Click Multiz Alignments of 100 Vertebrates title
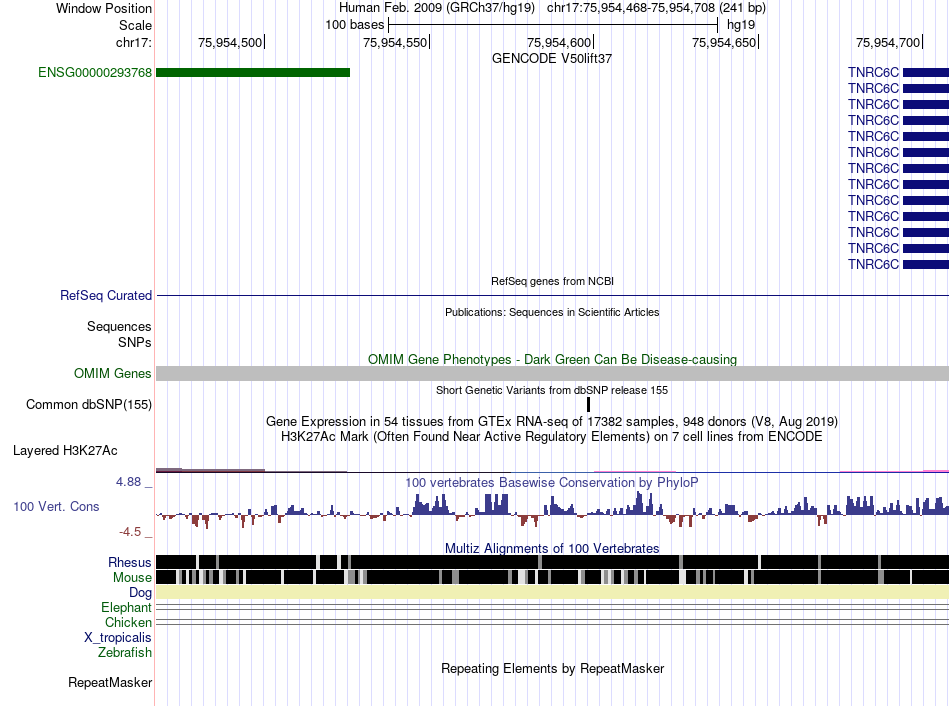The height and width of the screenshot is (706, 950). coord(552,548)
